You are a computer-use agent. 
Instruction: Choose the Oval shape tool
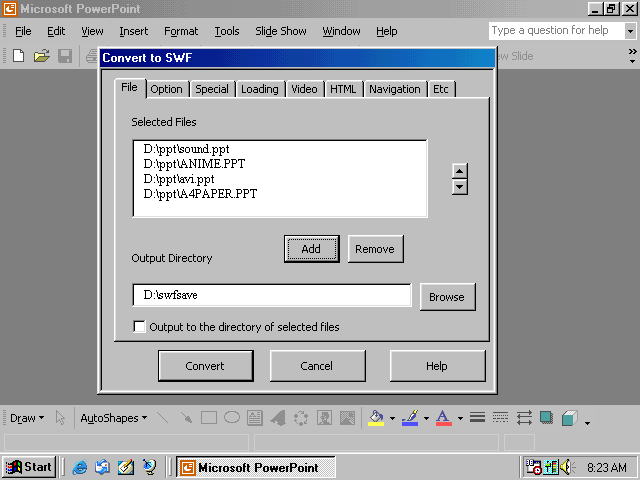[232, 418]
